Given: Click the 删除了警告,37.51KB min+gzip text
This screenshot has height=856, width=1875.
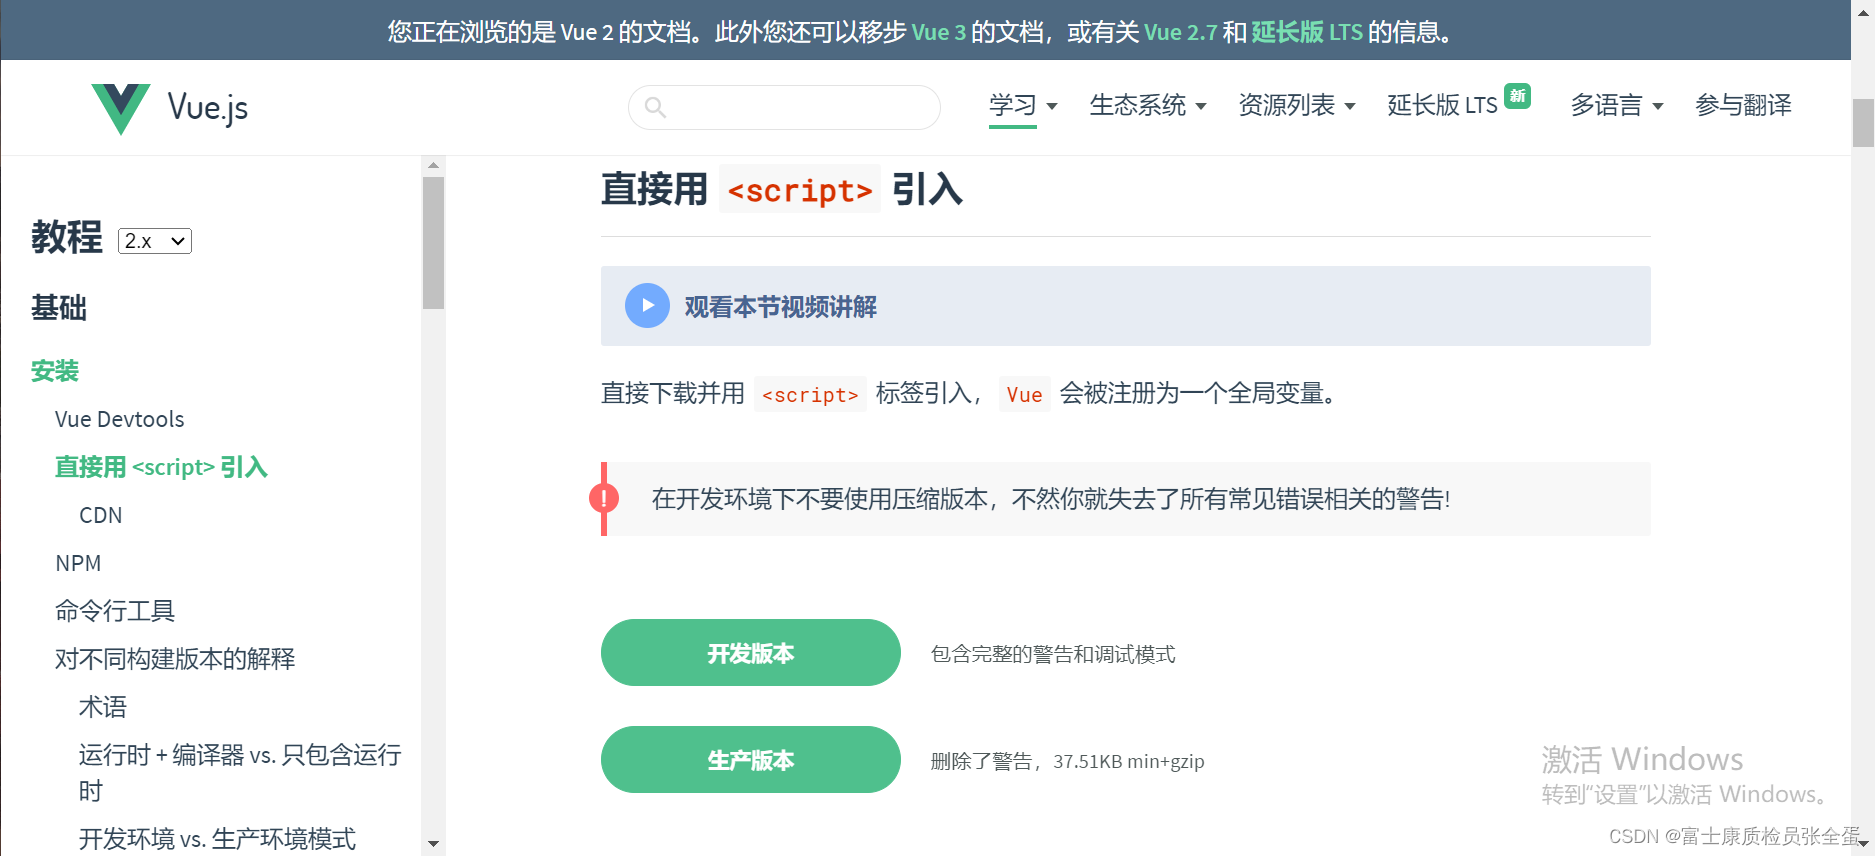Looking at the screenshot, I should click(x=1067, y=761).
